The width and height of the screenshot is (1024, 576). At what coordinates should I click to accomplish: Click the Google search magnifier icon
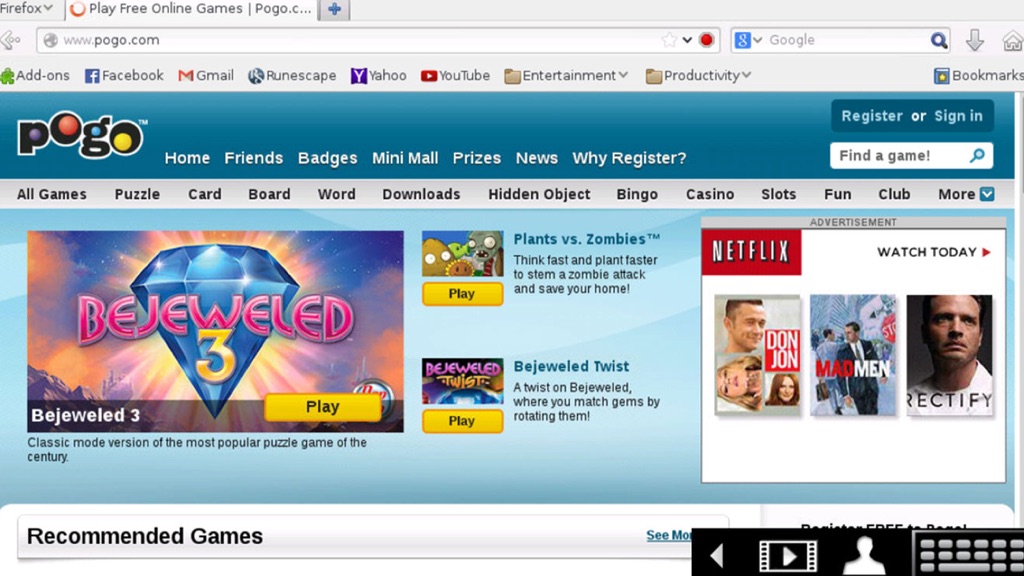point(938,40)
